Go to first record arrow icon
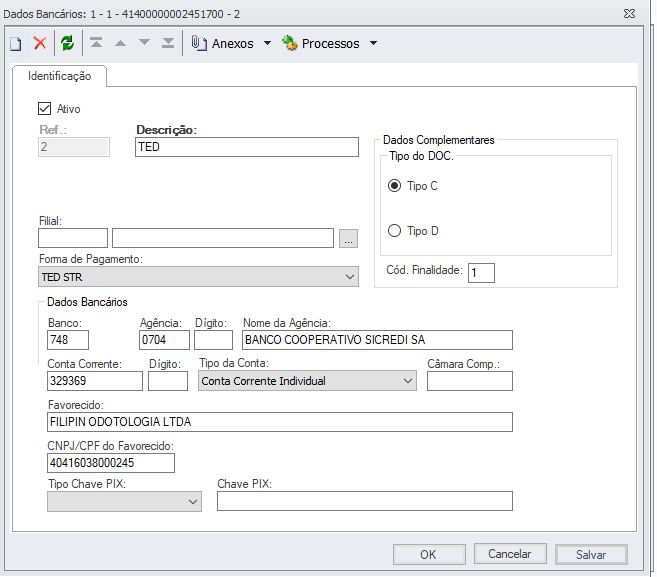Screen dimensions: 657x577 pos(97,44)
